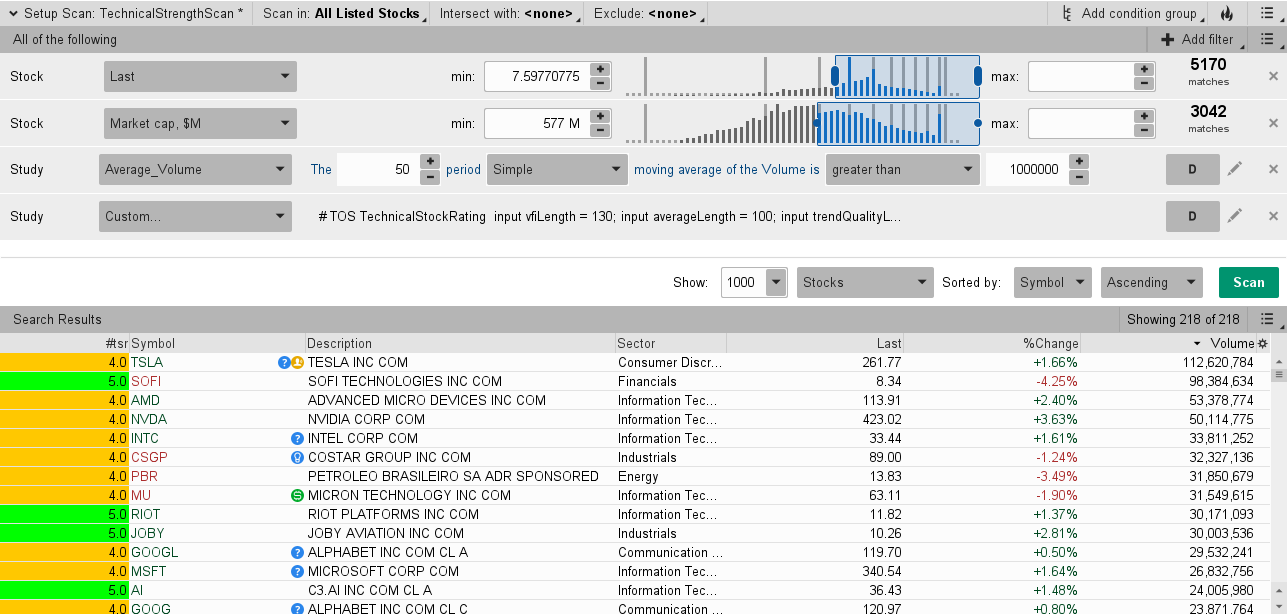The width and height of the screenshot is (1287, 614).
Task: Remove the Market cap filter
Action: pos(1273,123)
